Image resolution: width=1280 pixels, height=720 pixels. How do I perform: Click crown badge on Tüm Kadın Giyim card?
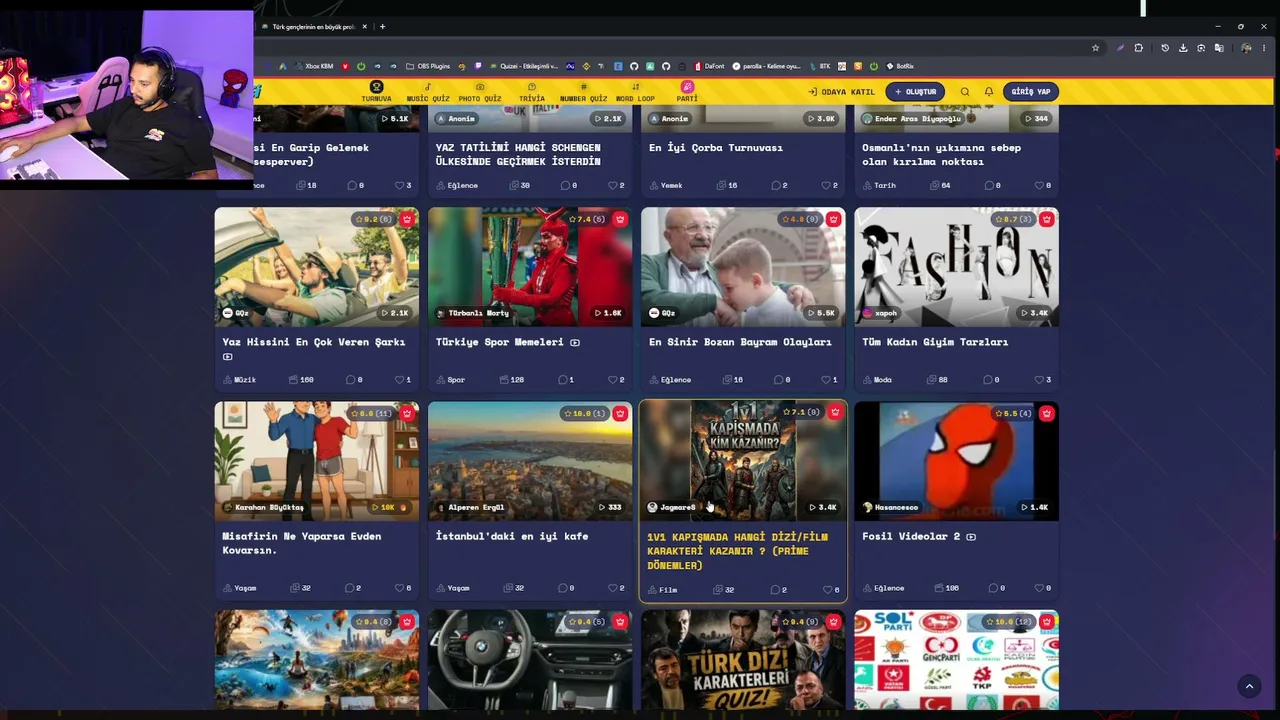point(1046,219)
